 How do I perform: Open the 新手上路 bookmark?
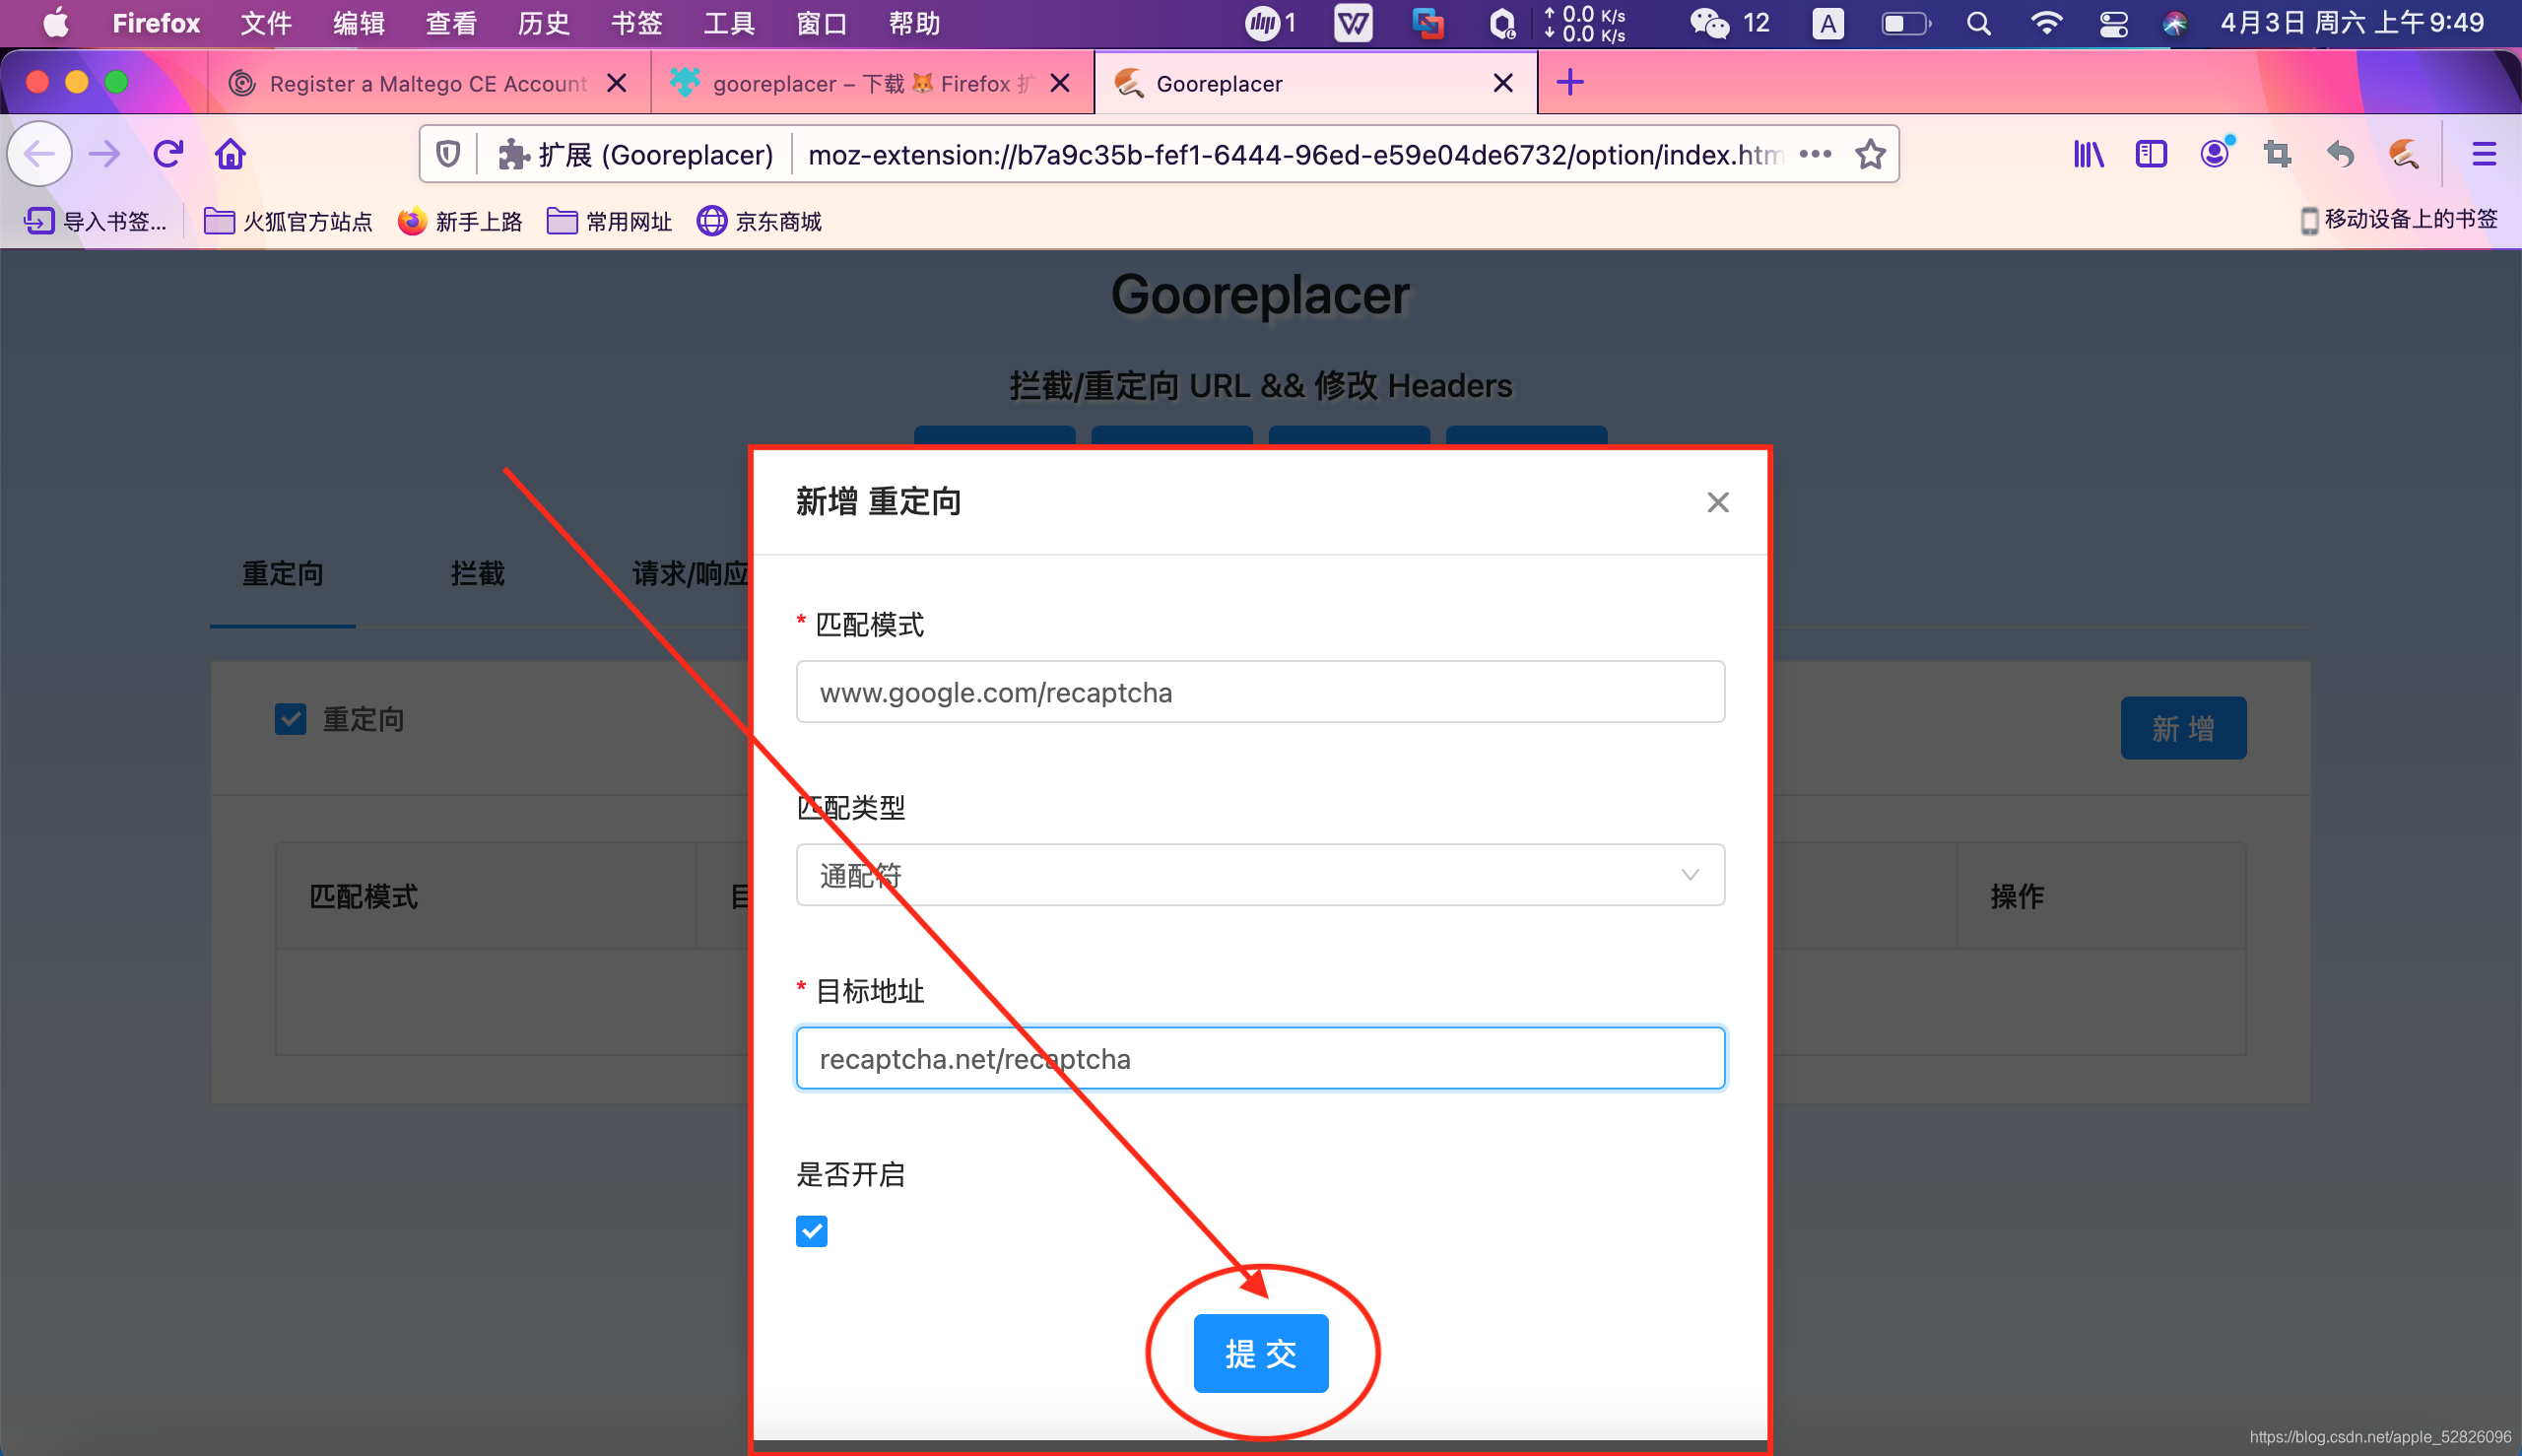[x=460, y=221]
